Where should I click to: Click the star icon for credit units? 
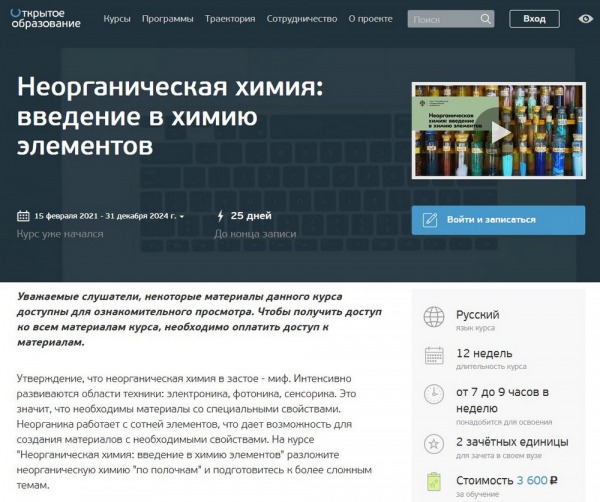click(x=434, y=444)
